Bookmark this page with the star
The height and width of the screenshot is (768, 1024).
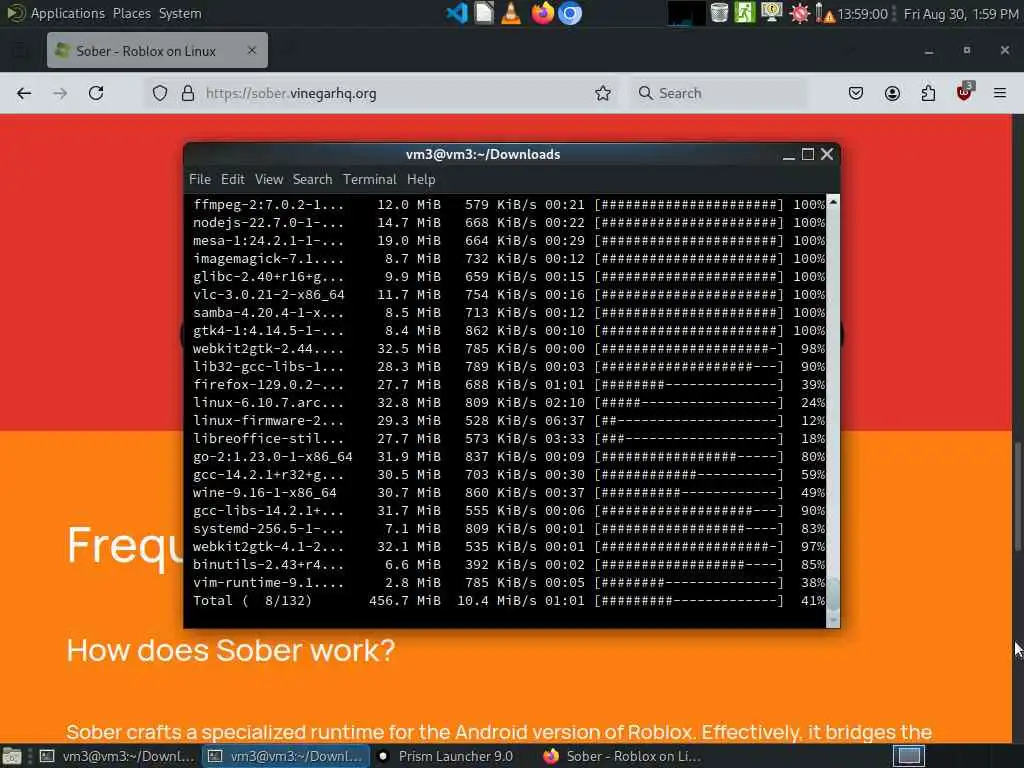[603, 93]
